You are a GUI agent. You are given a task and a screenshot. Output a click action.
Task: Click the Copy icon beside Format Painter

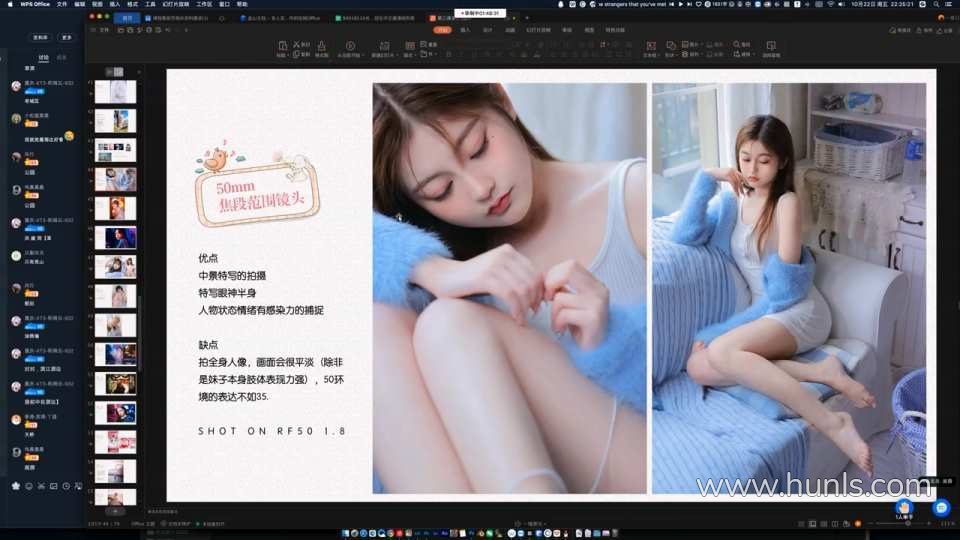tap(296, 54)
